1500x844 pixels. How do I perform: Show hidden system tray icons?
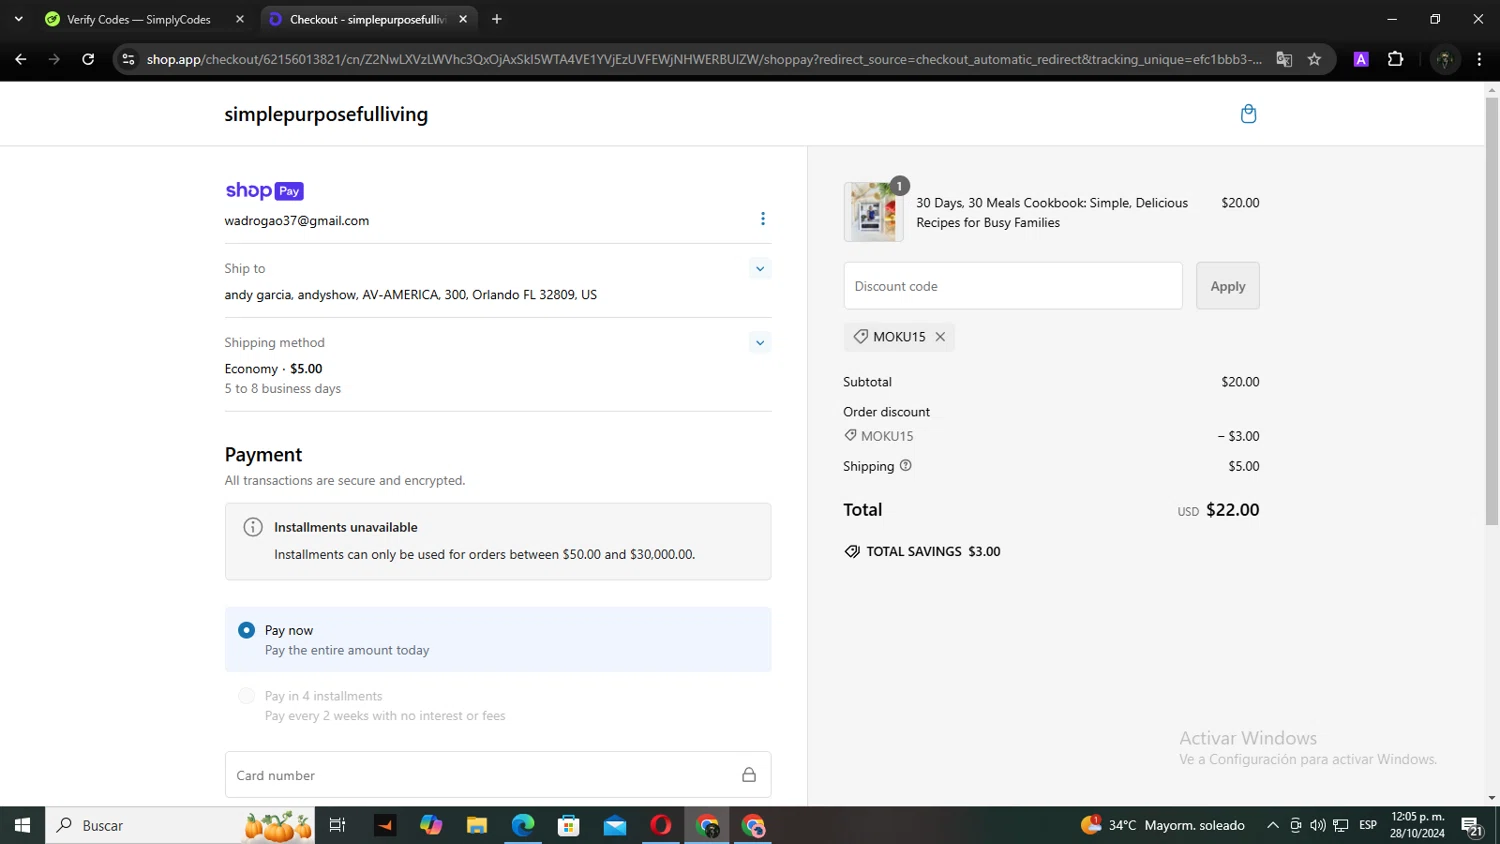point(1272,825)
